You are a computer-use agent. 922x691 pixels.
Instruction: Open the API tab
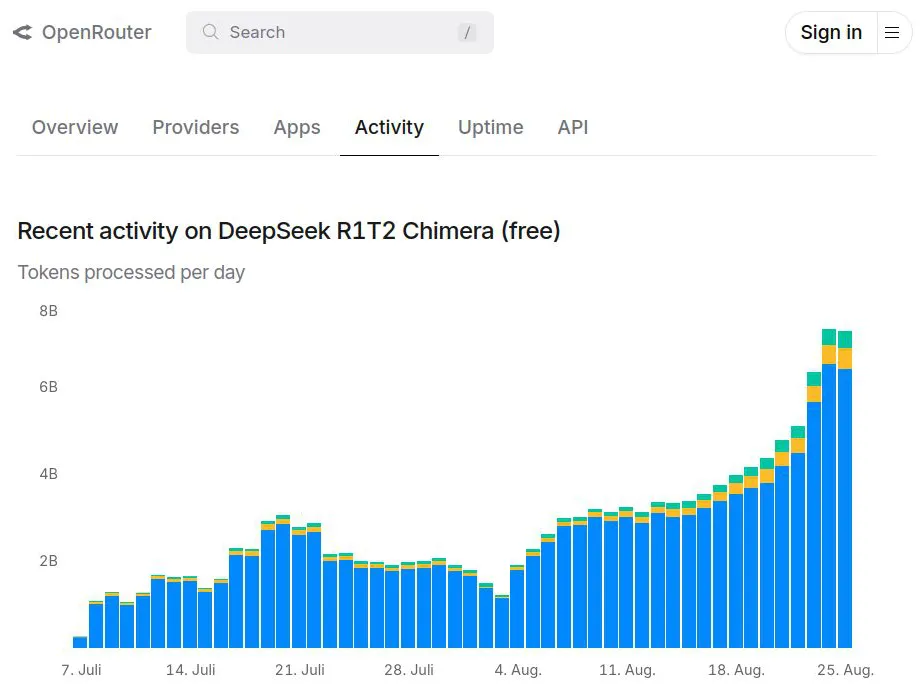click(573, 128)
